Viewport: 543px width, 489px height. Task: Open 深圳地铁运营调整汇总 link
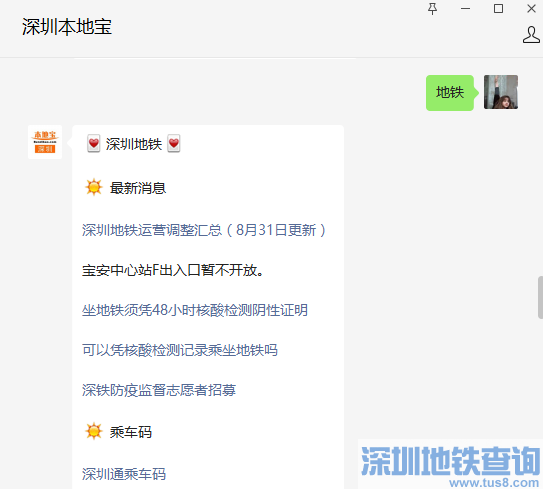204,230
